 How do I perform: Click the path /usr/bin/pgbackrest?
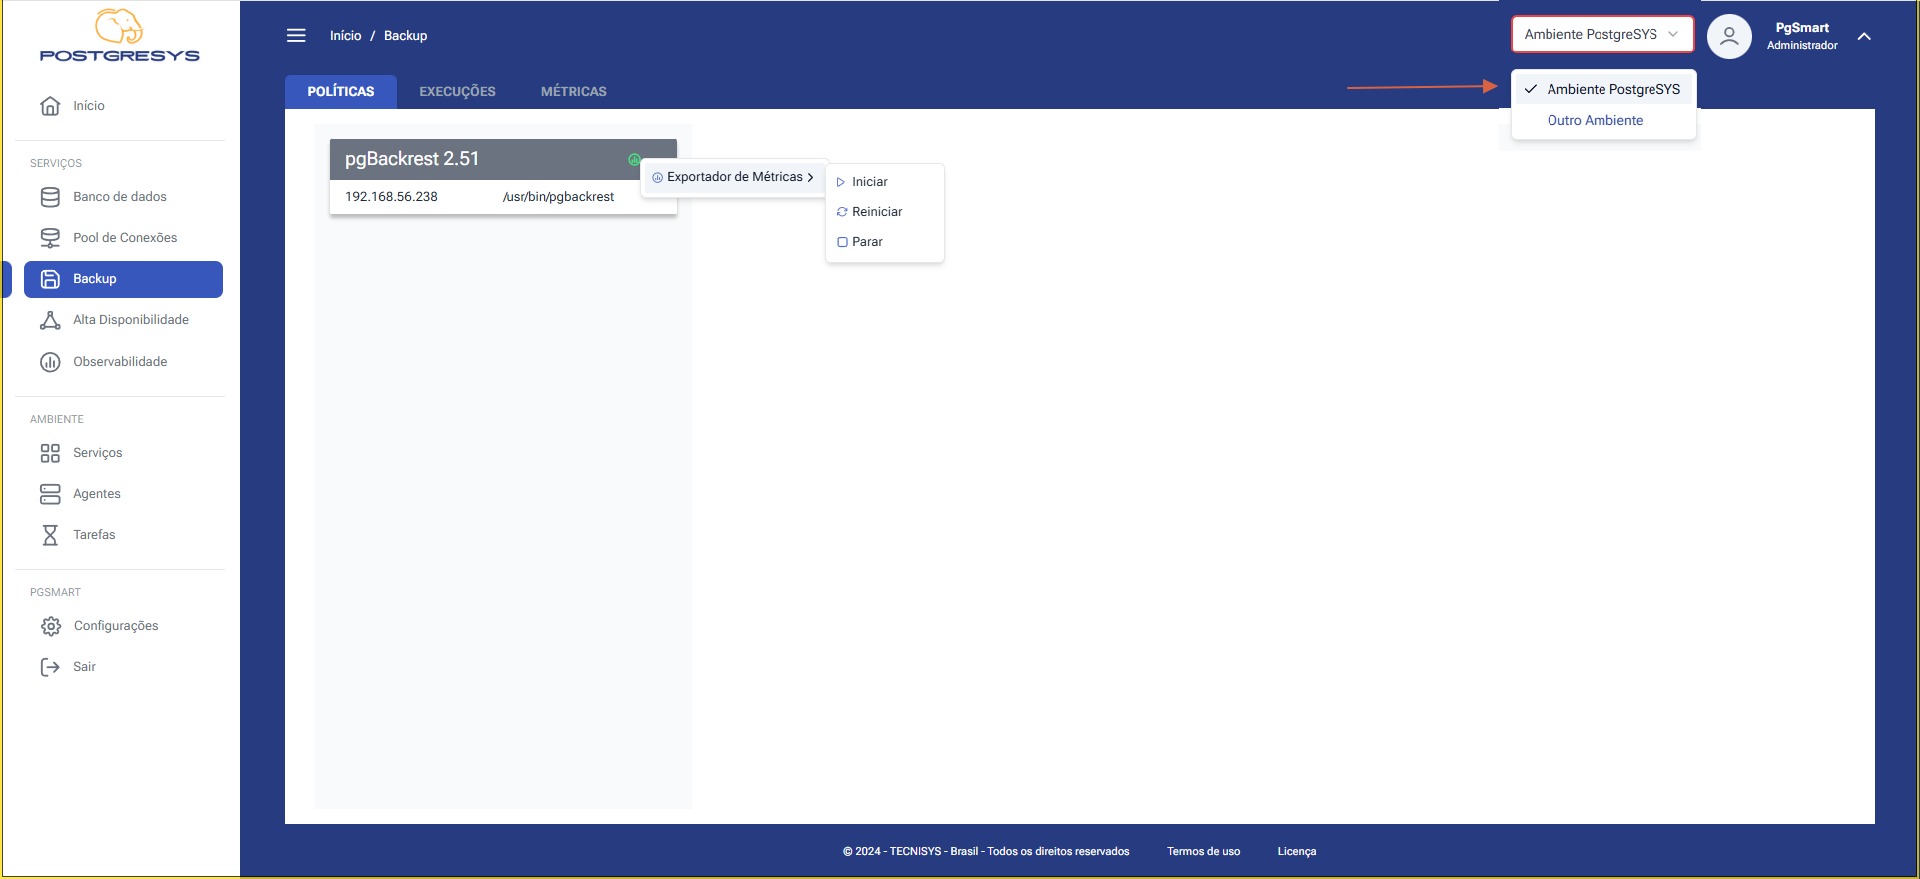pos(558,197)
